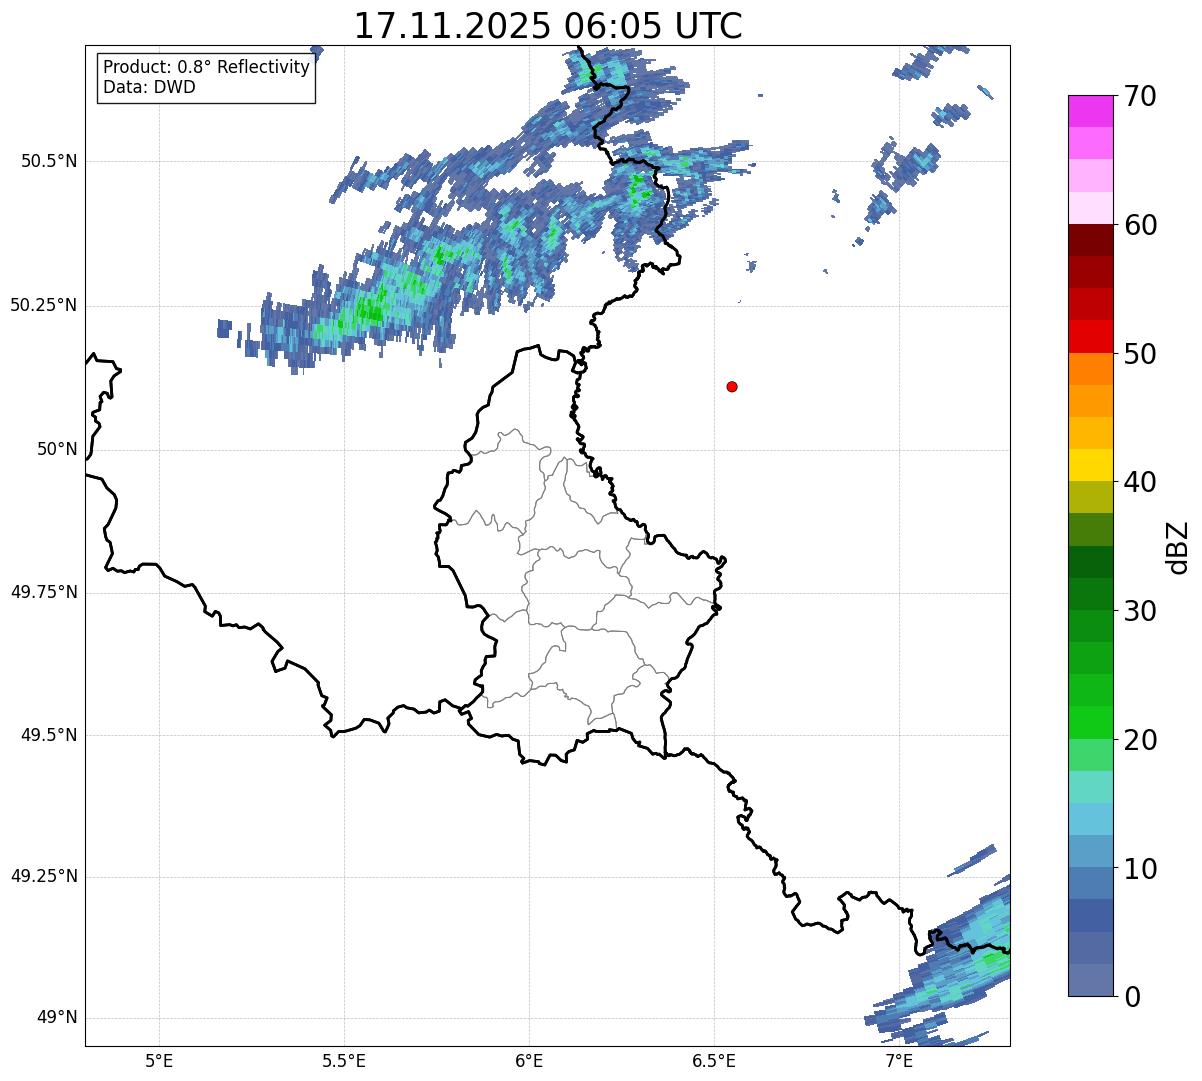The height and width of the screenshot is (1081, 1202).
Task: Click the 'dBZ' colorbar label
Action: point(1178,547)
